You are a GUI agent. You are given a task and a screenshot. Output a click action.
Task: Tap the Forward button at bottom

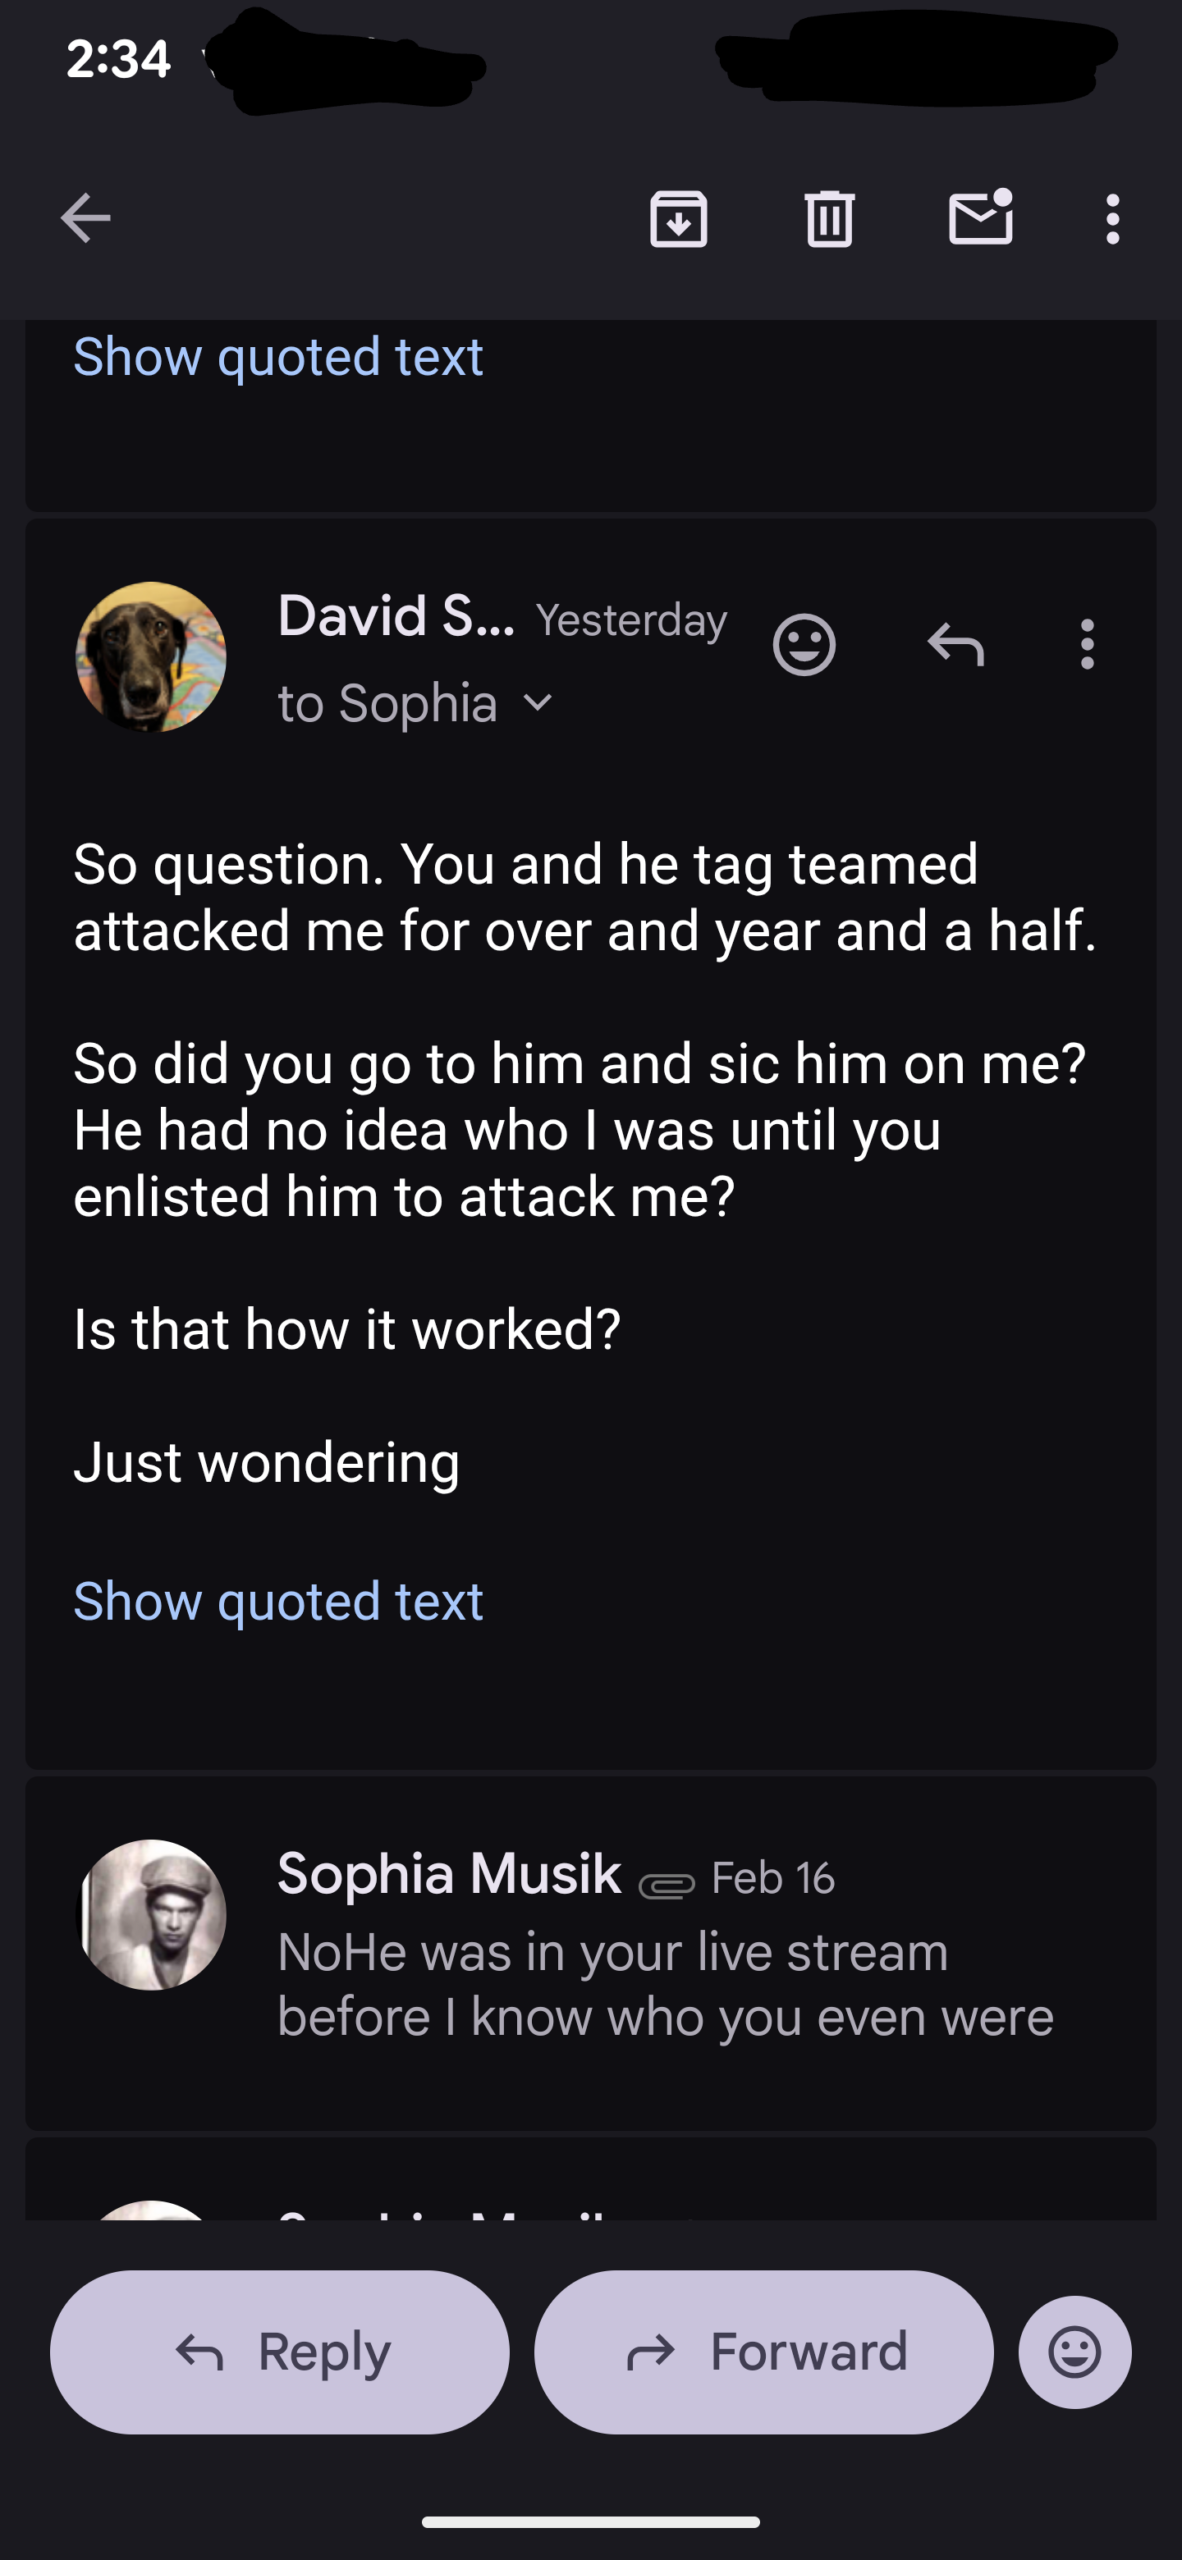(764, 2352)
